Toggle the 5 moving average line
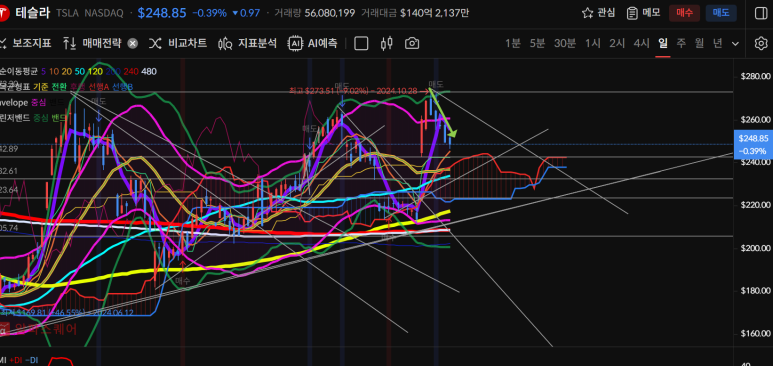Image resolution: width=773 pixels, height=366 pixels. click(43, 72)
